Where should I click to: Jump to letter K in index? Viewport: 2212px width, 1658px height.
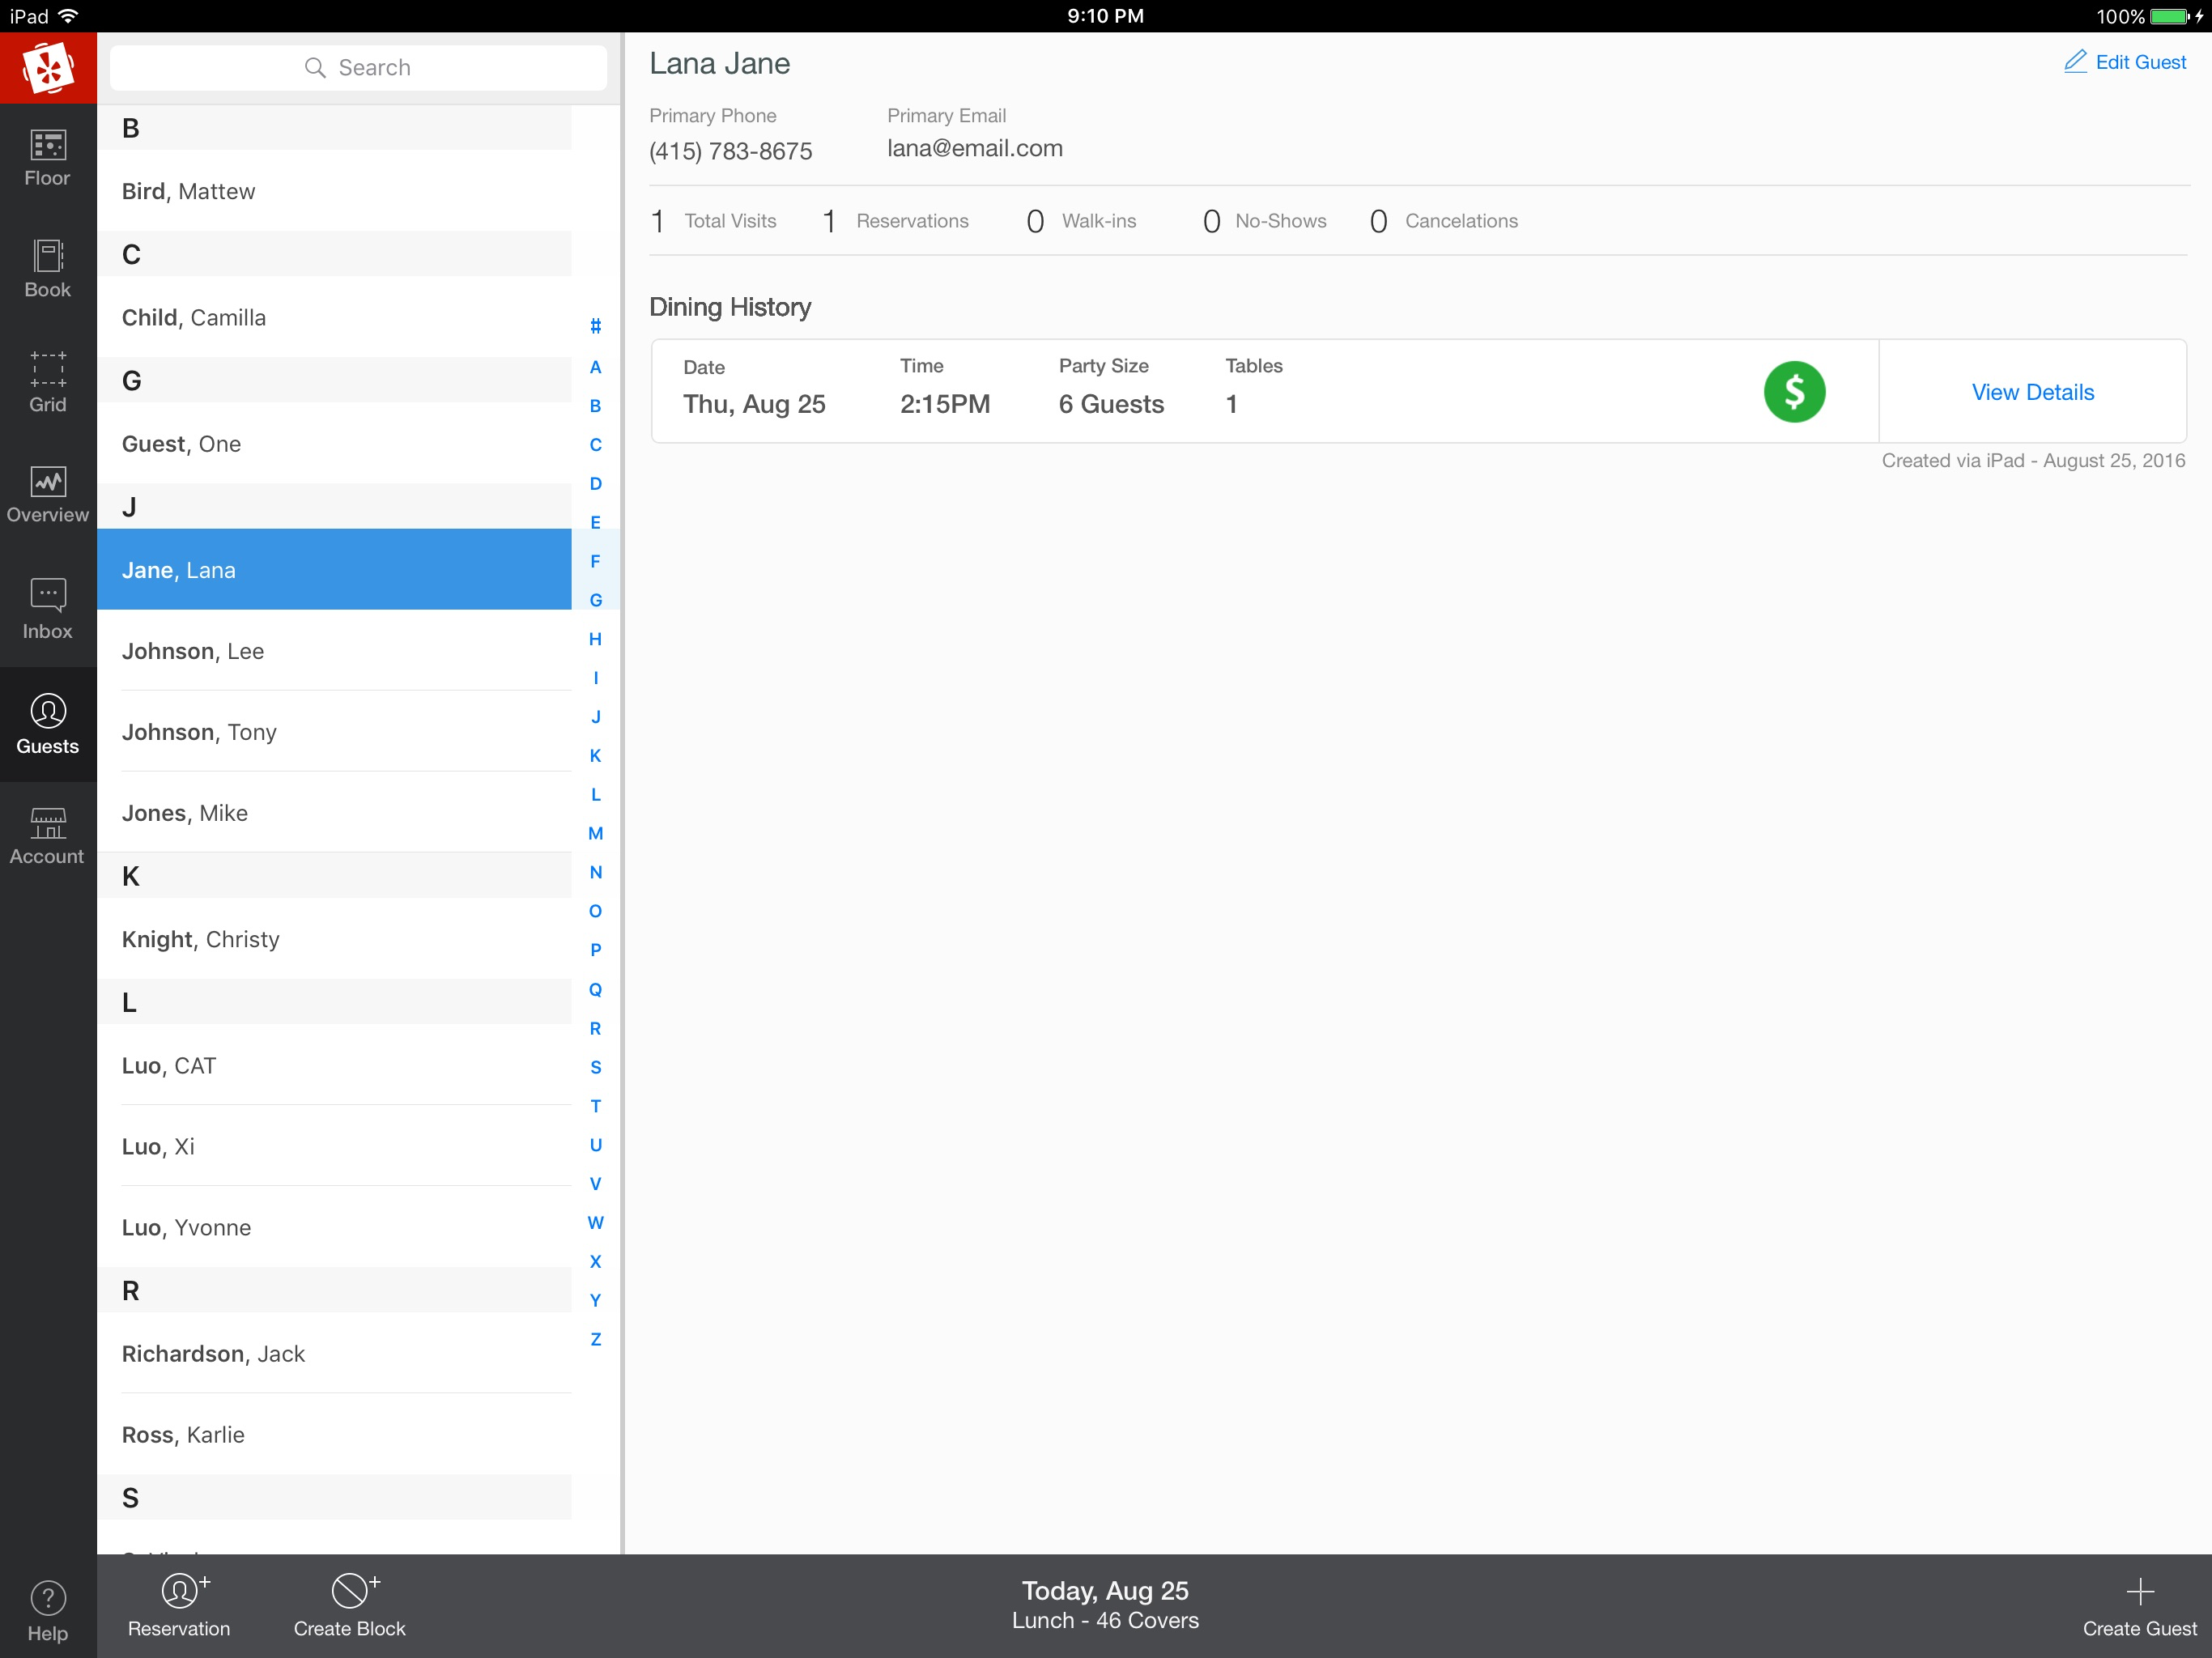click(x=595, y=756)
